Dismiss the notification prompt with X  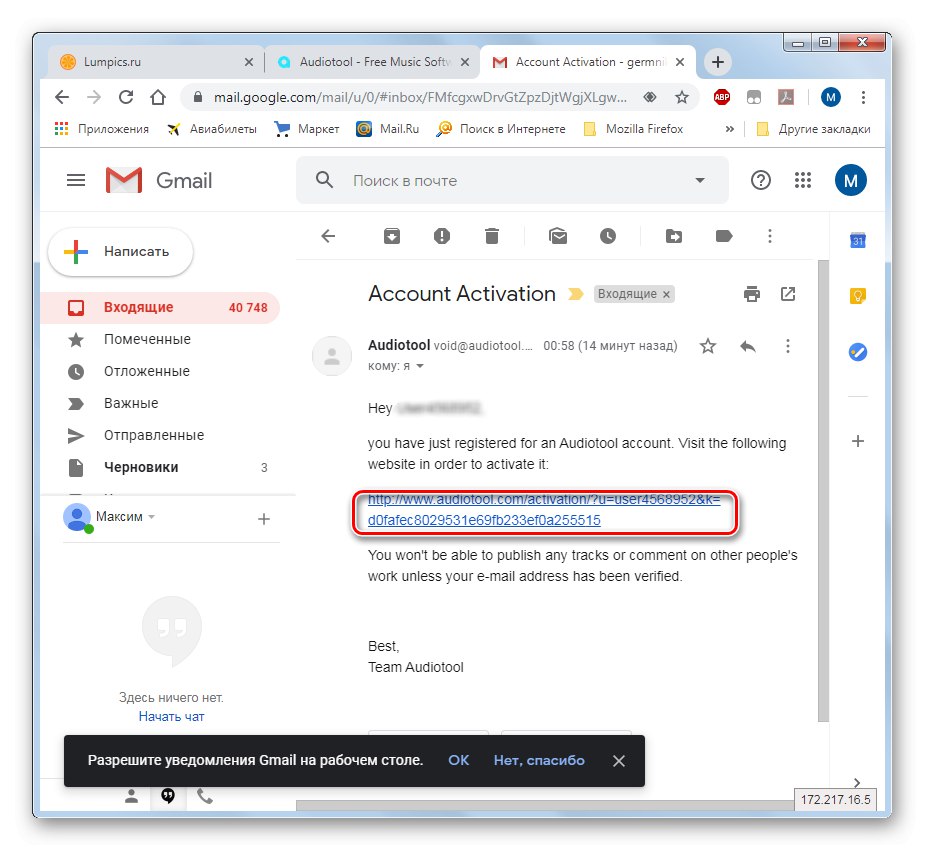[x=619, y=761]
